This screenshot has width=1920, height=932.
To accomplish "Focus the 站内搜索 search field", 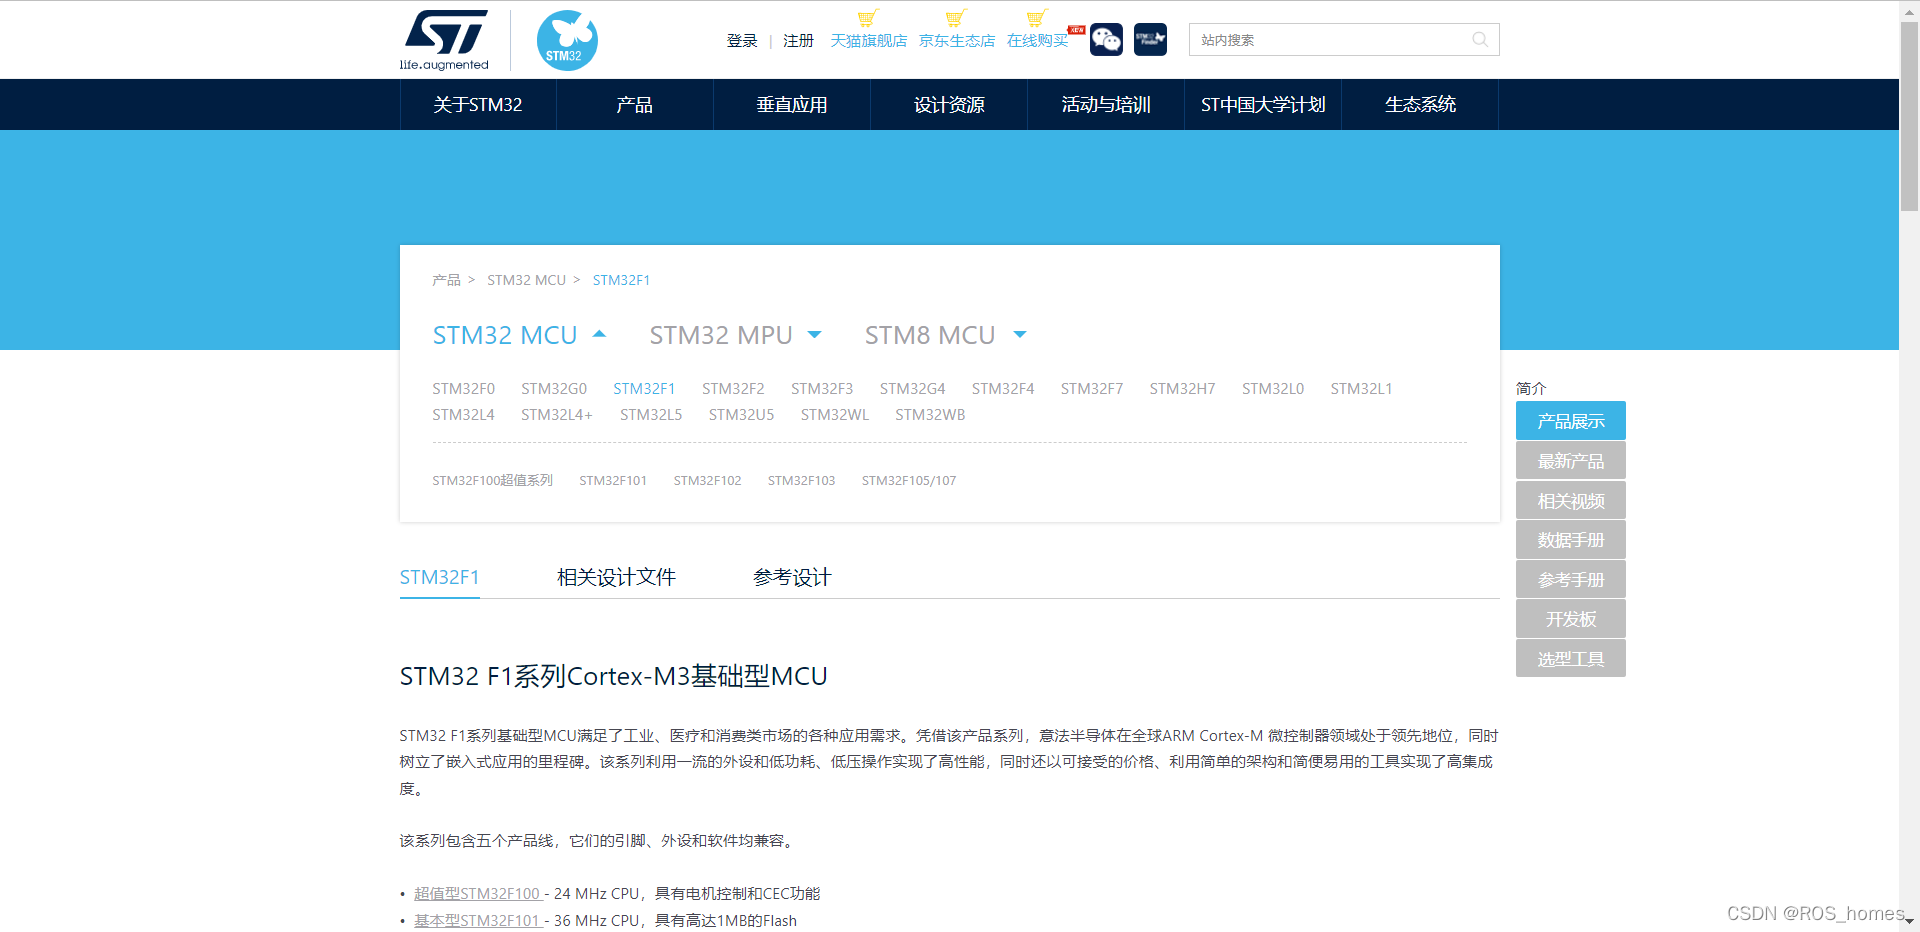I will point(1344,40).
